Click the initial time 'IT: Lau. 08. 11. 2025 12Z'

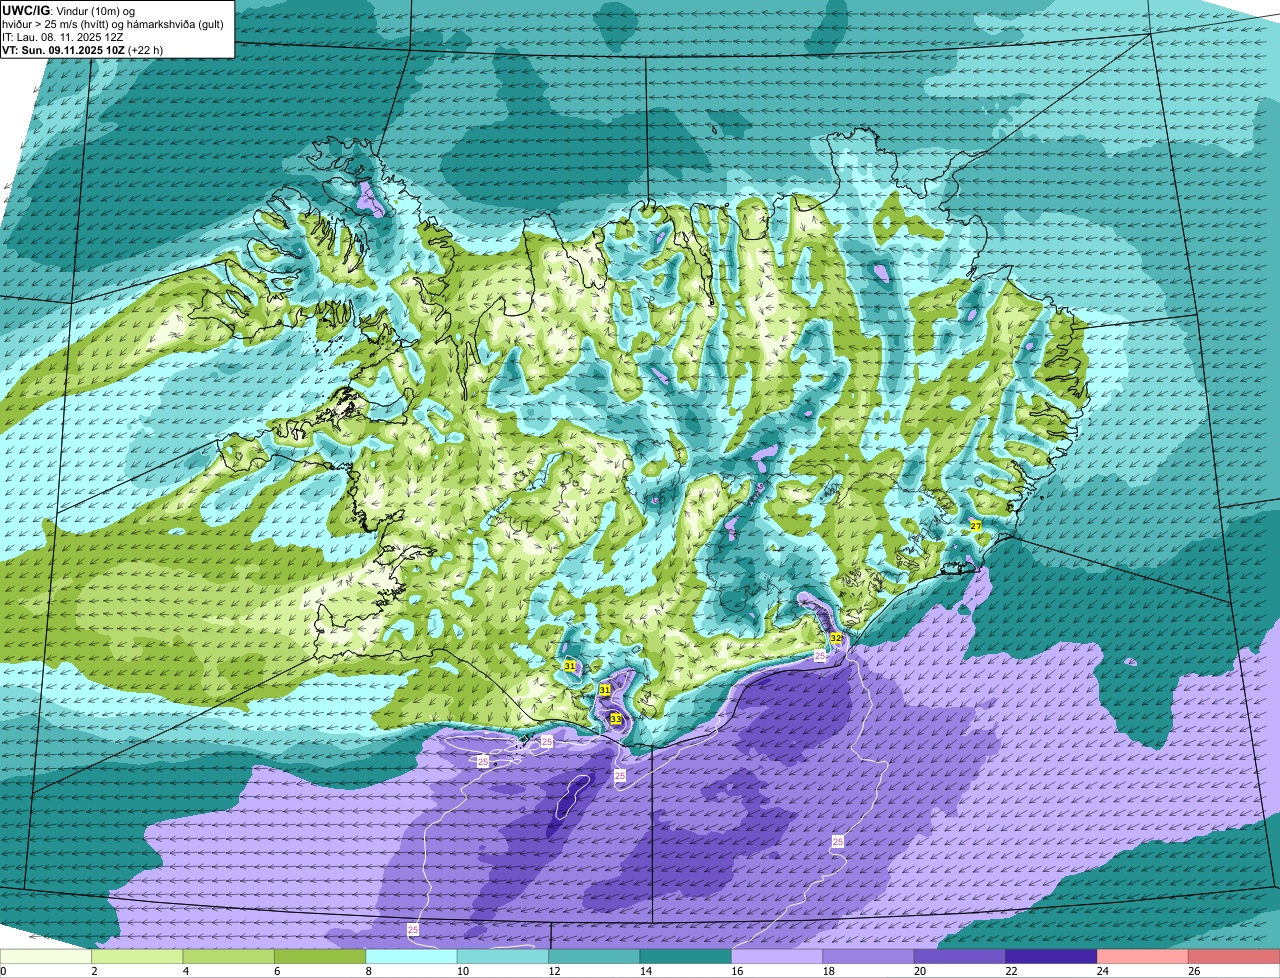pos(63,36)
